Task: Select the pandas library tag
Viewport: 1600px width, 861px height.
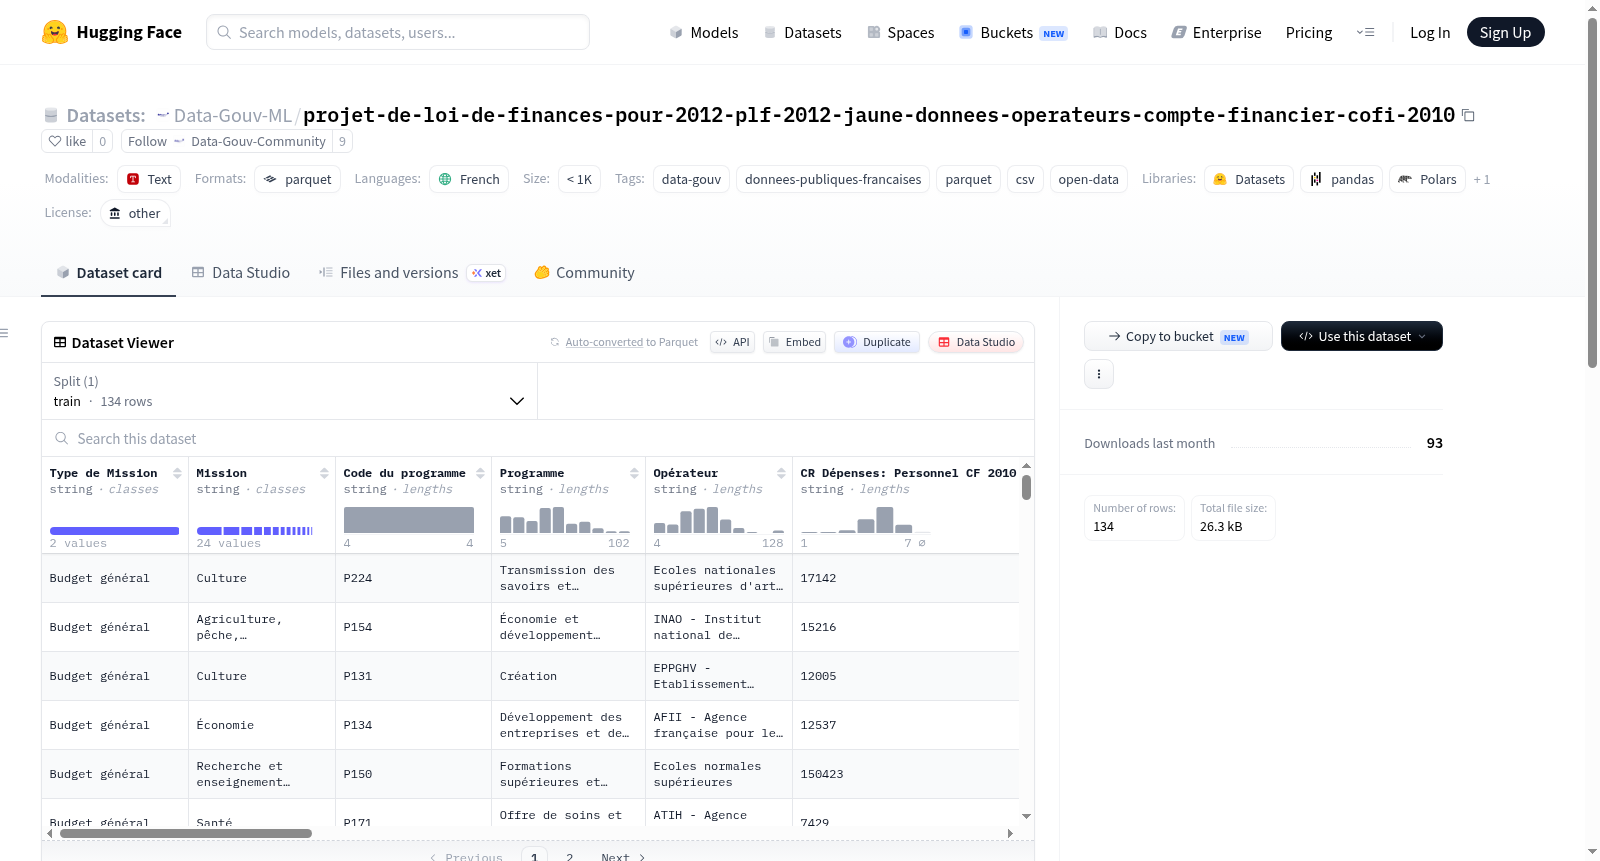Action: (x=1341, y=179)
